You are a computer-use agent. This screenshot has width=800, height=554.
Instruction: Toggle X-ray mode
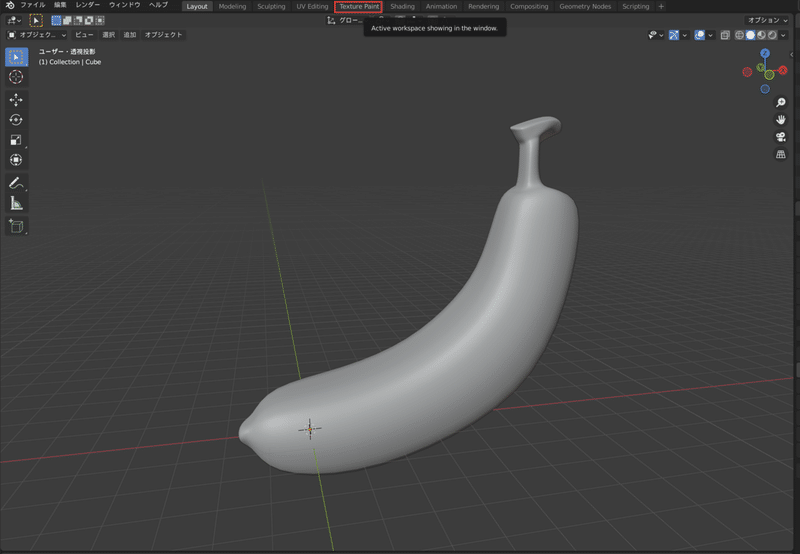(725, 35)
